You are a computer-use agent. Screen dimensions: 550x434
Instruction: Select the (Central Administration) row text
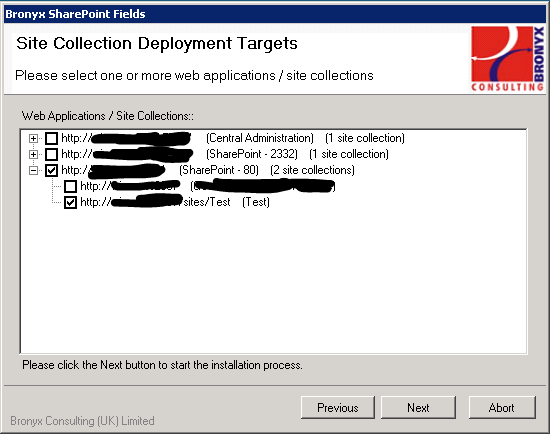click(260, 138)
